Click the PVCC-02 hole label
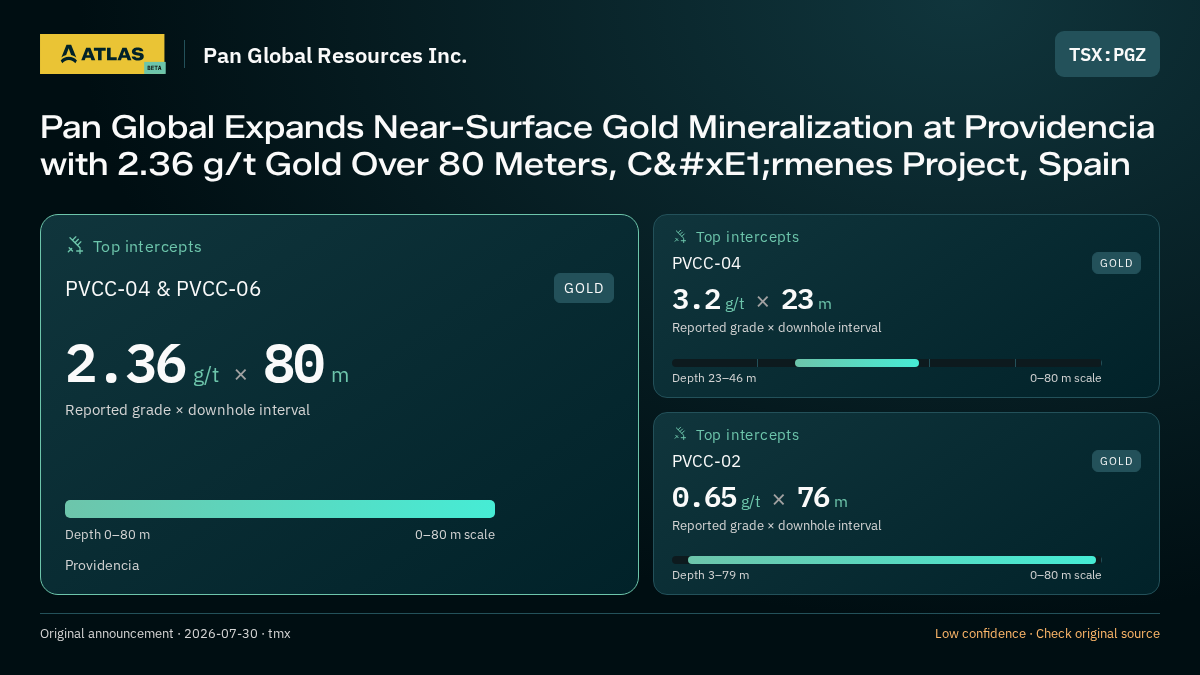 click(x=706, y=461)
